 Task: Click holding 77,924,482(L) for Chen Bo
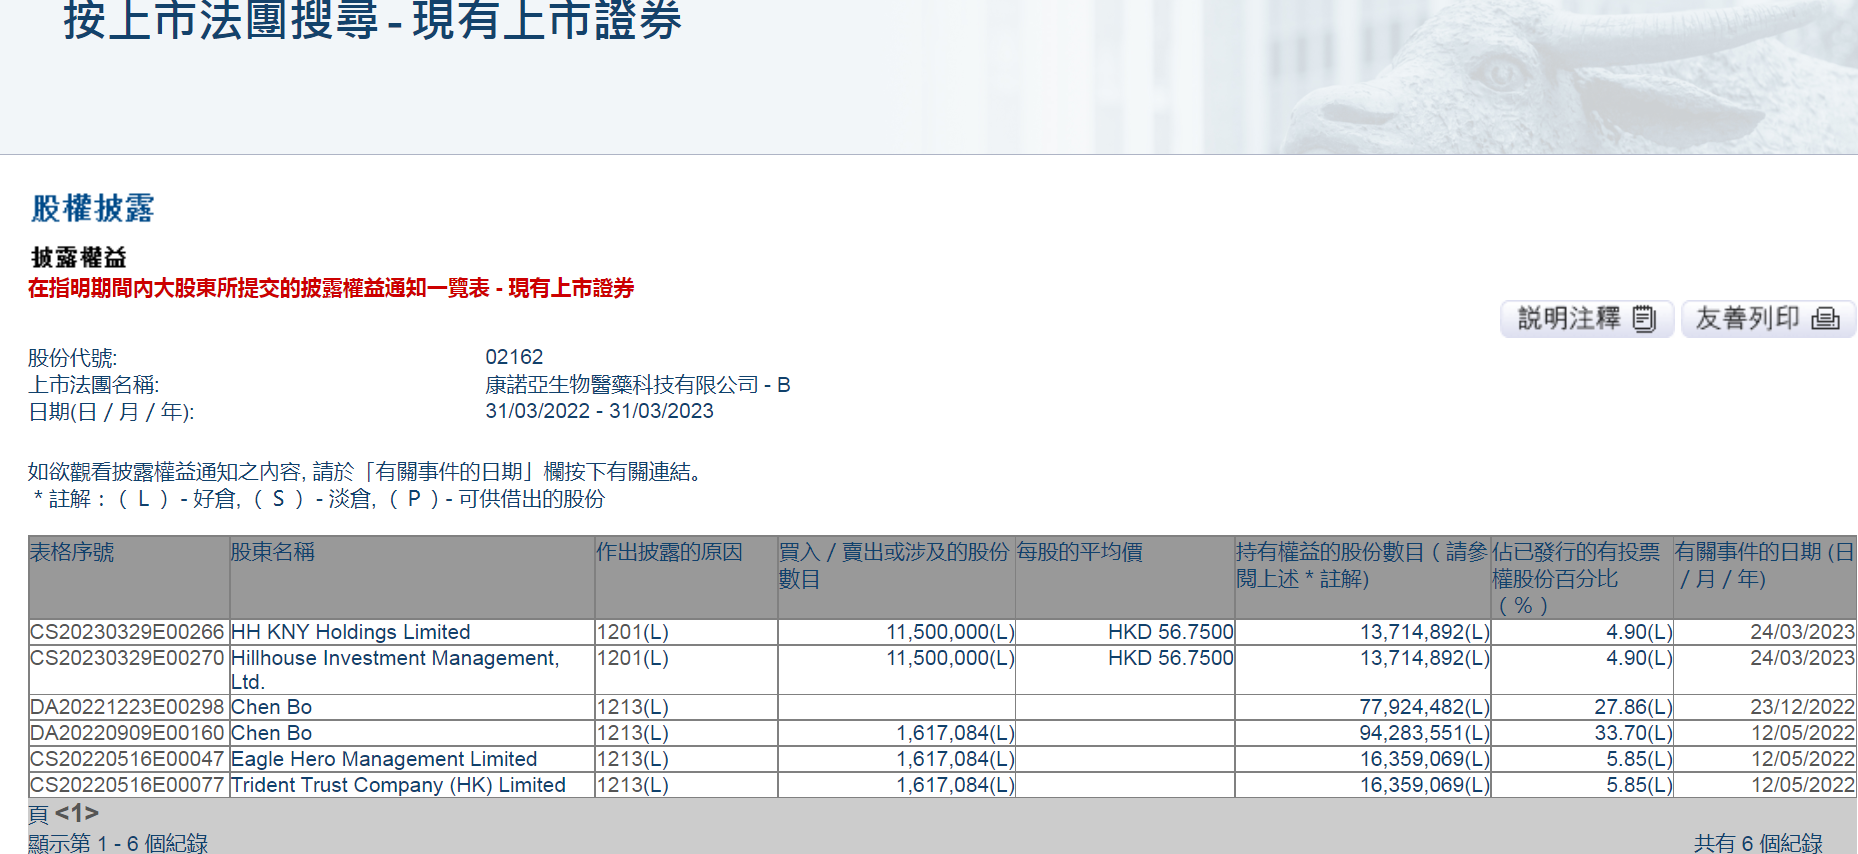pyautogui.click(x=1424, y=707)
